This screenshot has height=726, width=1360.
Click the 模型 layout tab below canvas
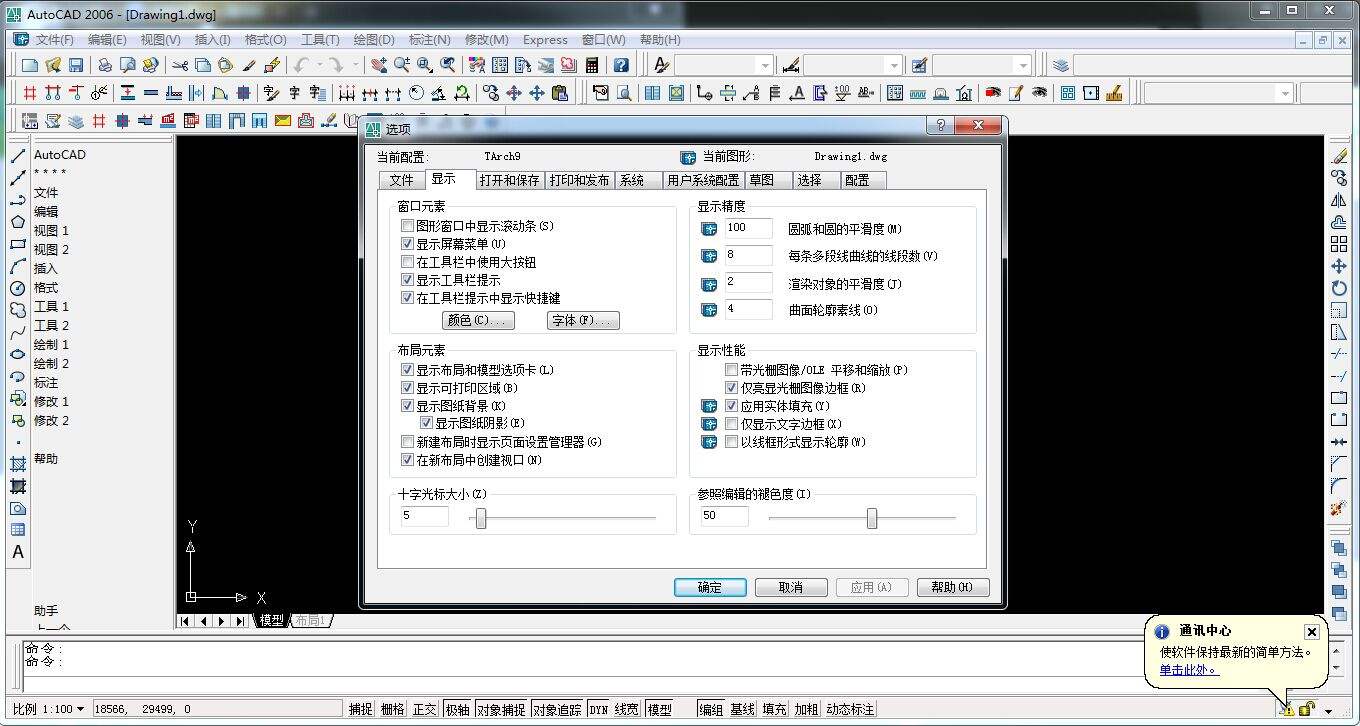(x=271, y=621)
